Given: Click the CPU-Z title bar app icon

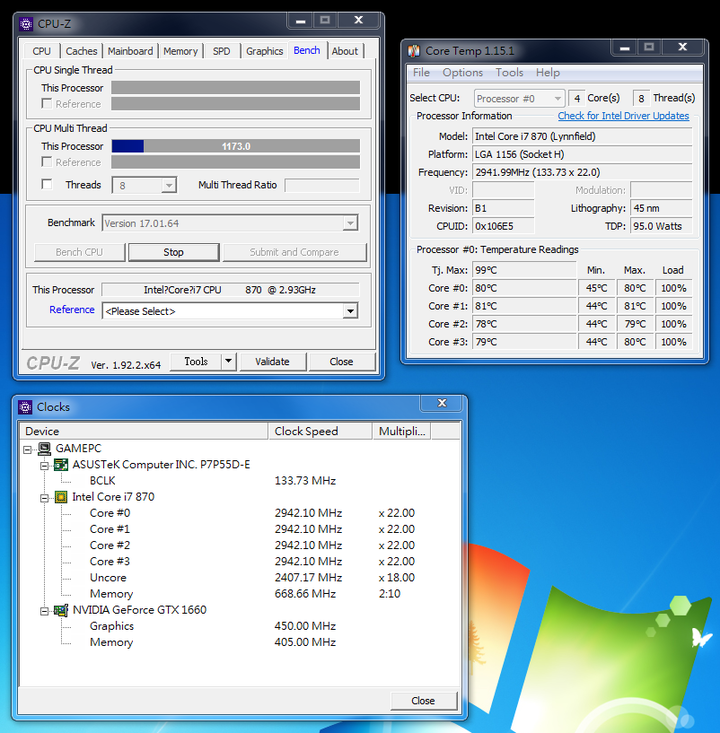Looking at the screenshot, I should pyautogui.click(x=26, y=24).
